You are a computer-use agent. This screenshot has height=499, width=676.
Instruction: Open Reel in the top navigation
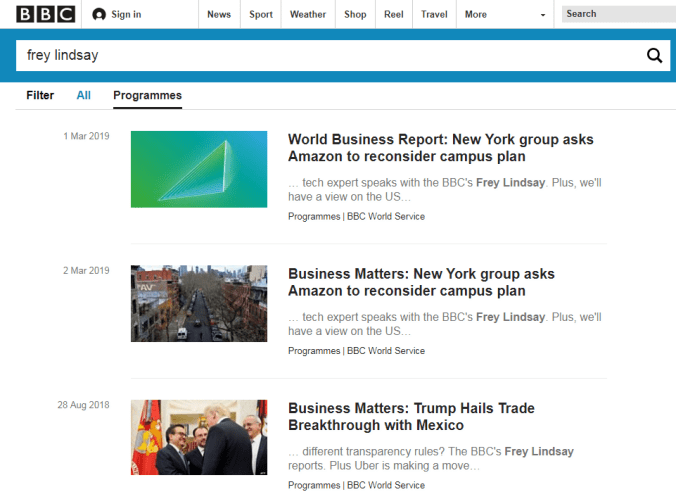point(394,14)
